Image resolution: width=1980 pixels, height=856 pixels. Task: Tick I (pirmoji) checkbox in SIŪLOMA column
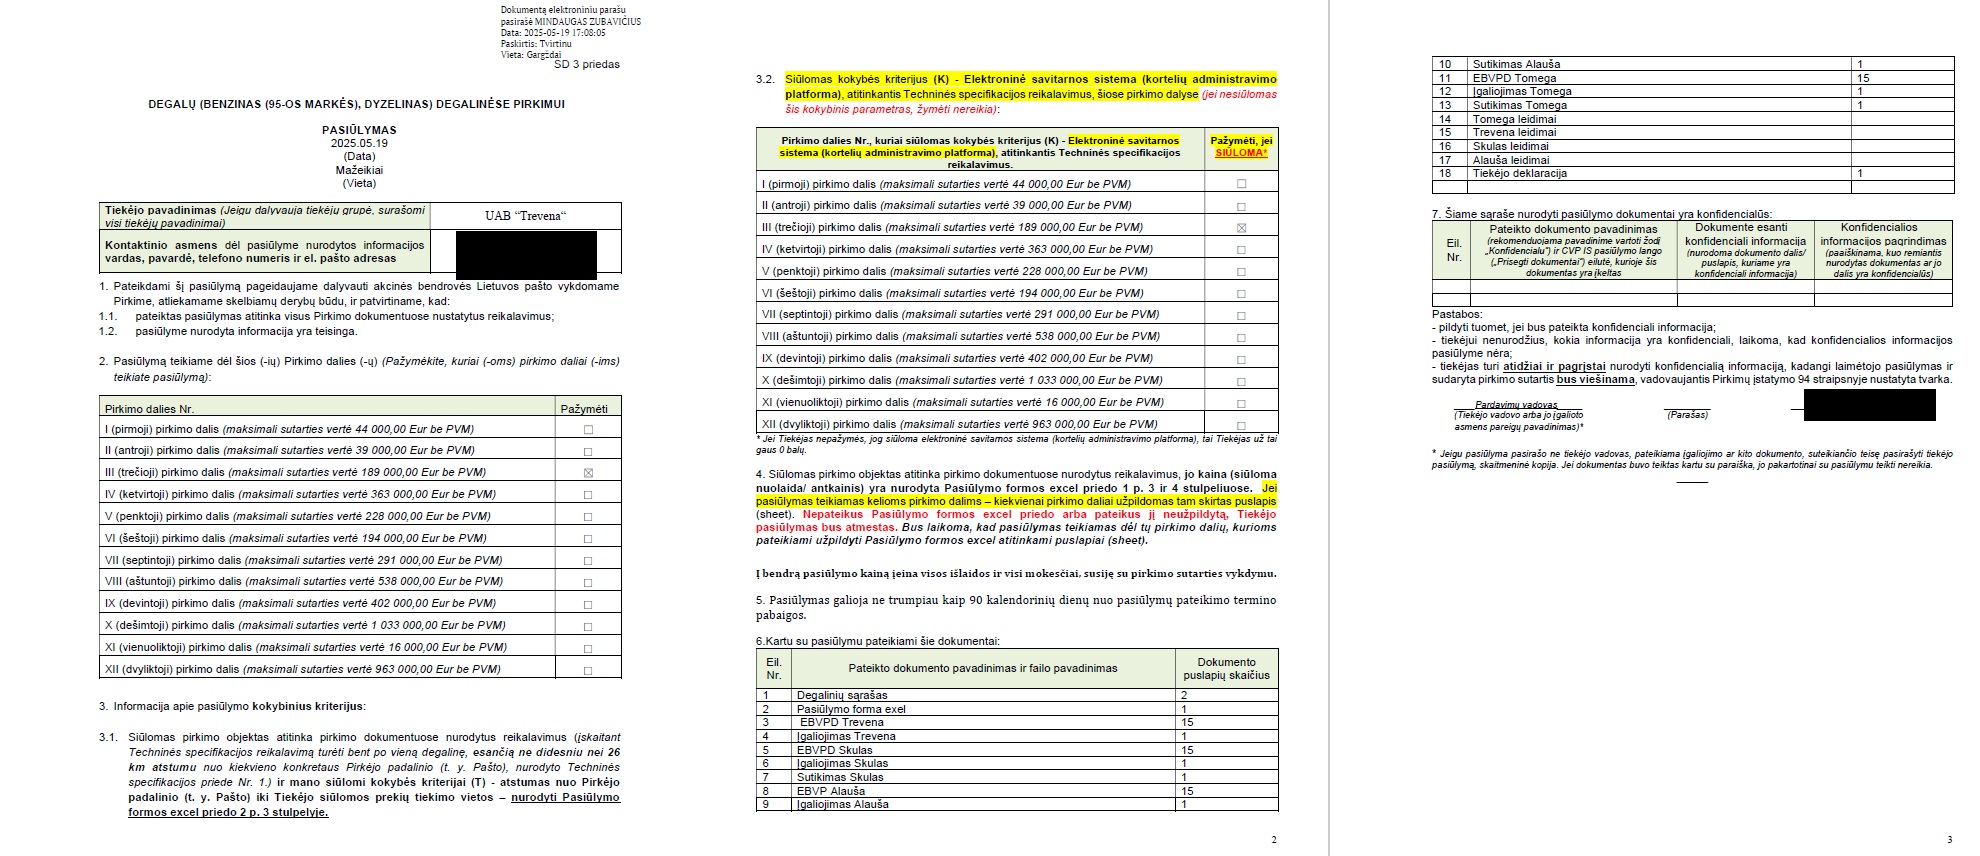(1242, 184)
